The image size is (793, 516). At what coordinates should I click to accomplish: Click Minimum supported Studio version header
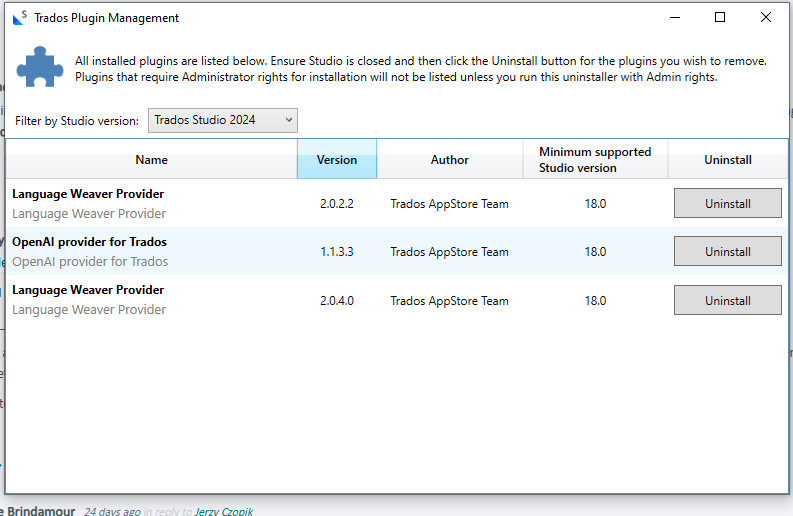tap(595, 160)
